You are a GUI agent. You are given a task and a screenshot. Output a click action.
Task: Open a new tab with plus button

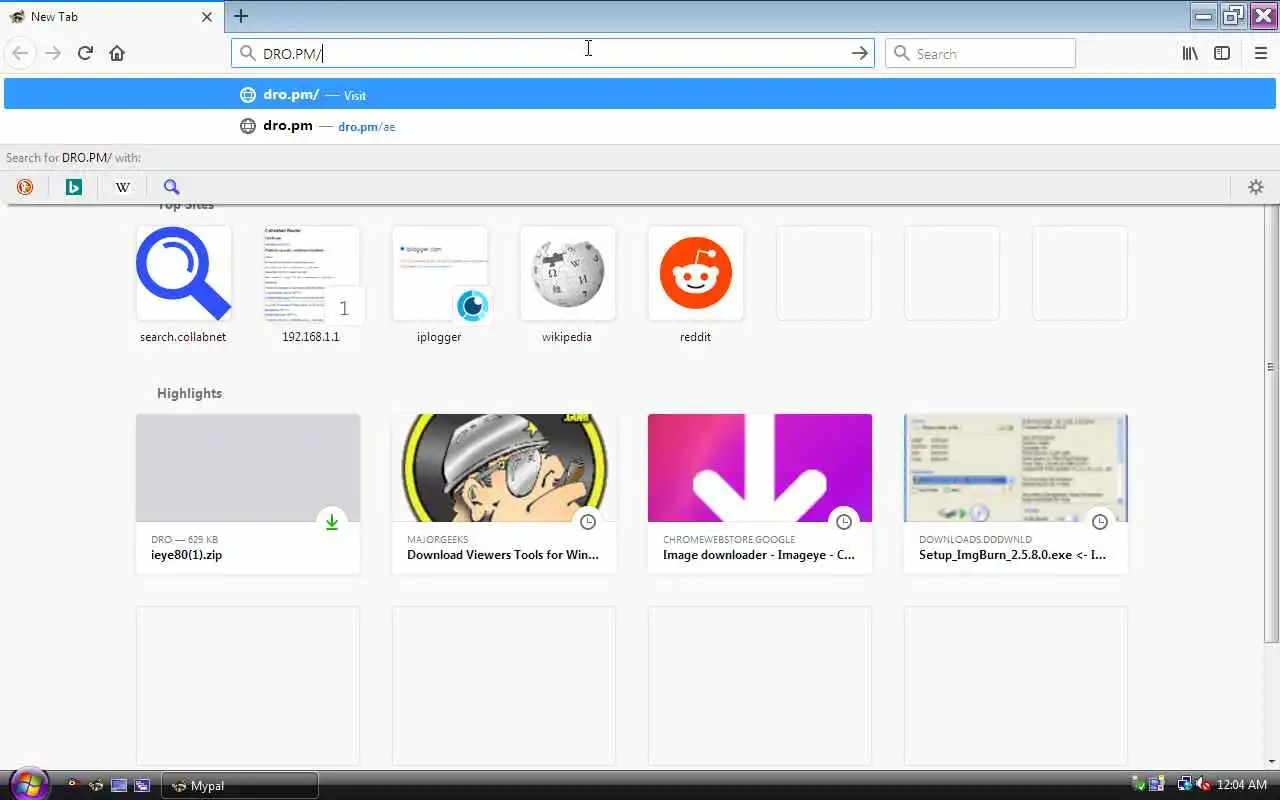point(240,16)
